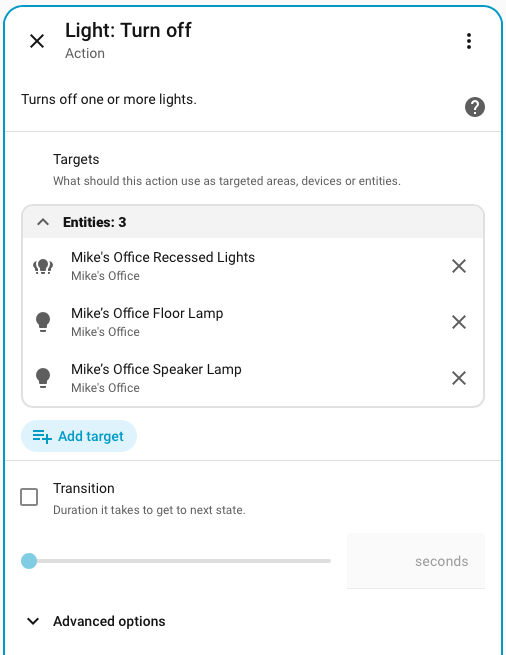
Task: Enable the Transition checkbox
Action: (x=29, y=497)
